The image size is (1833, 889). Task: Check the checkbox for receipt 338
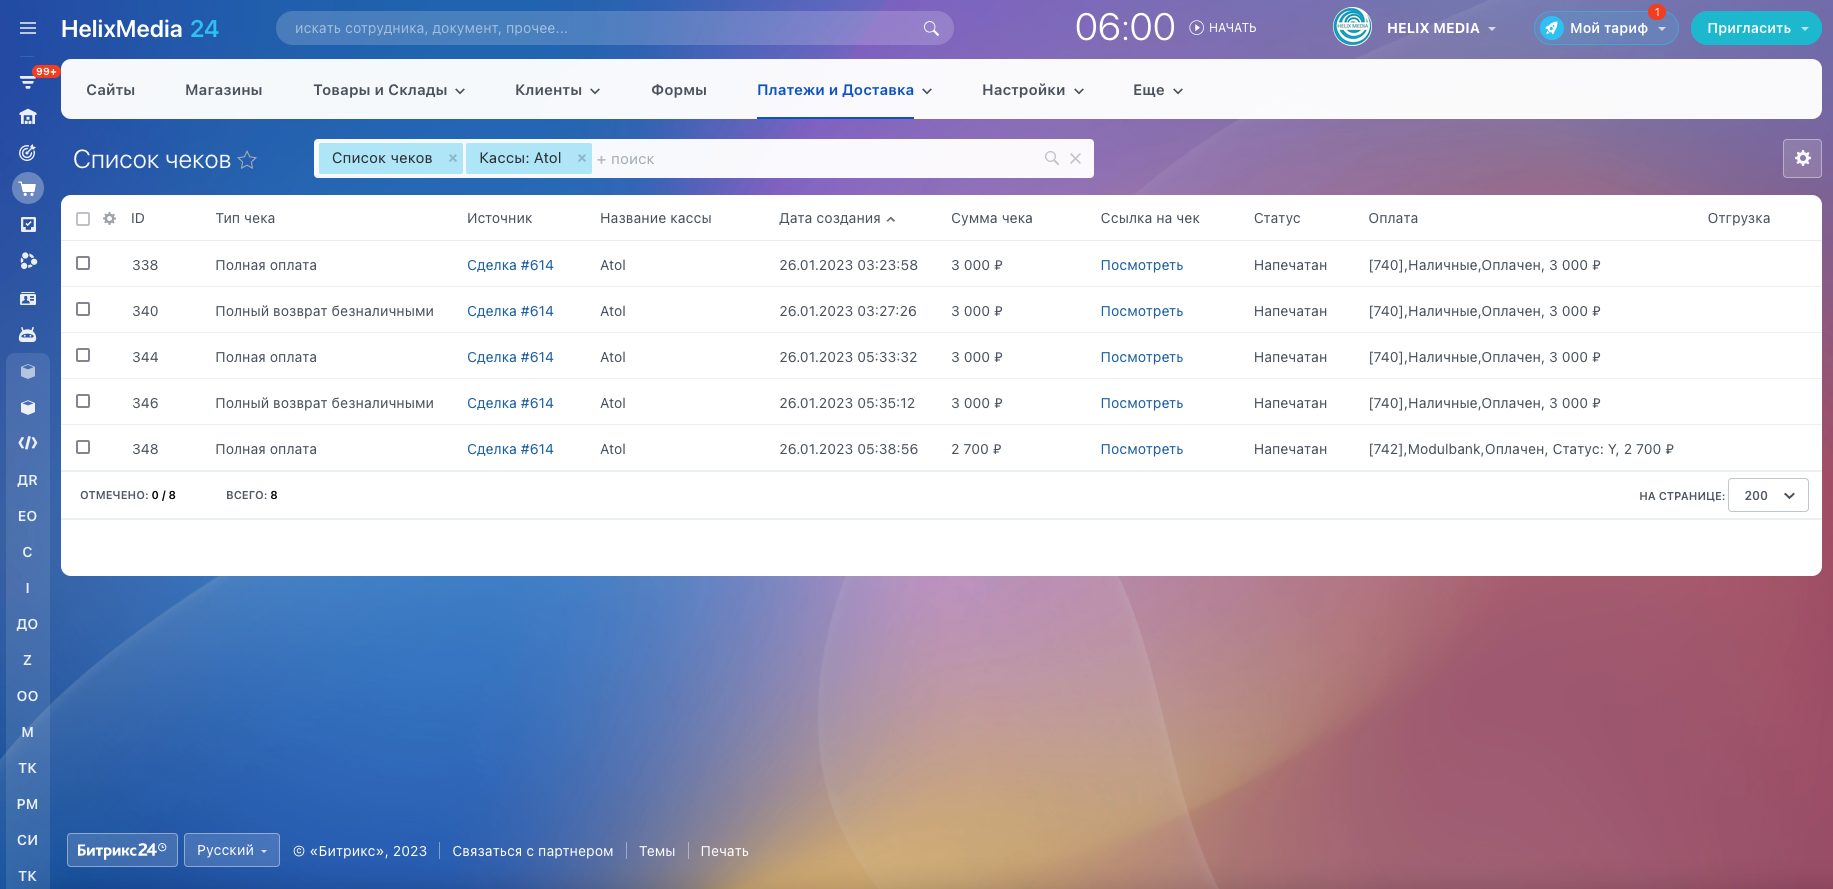tap(83, 263)
